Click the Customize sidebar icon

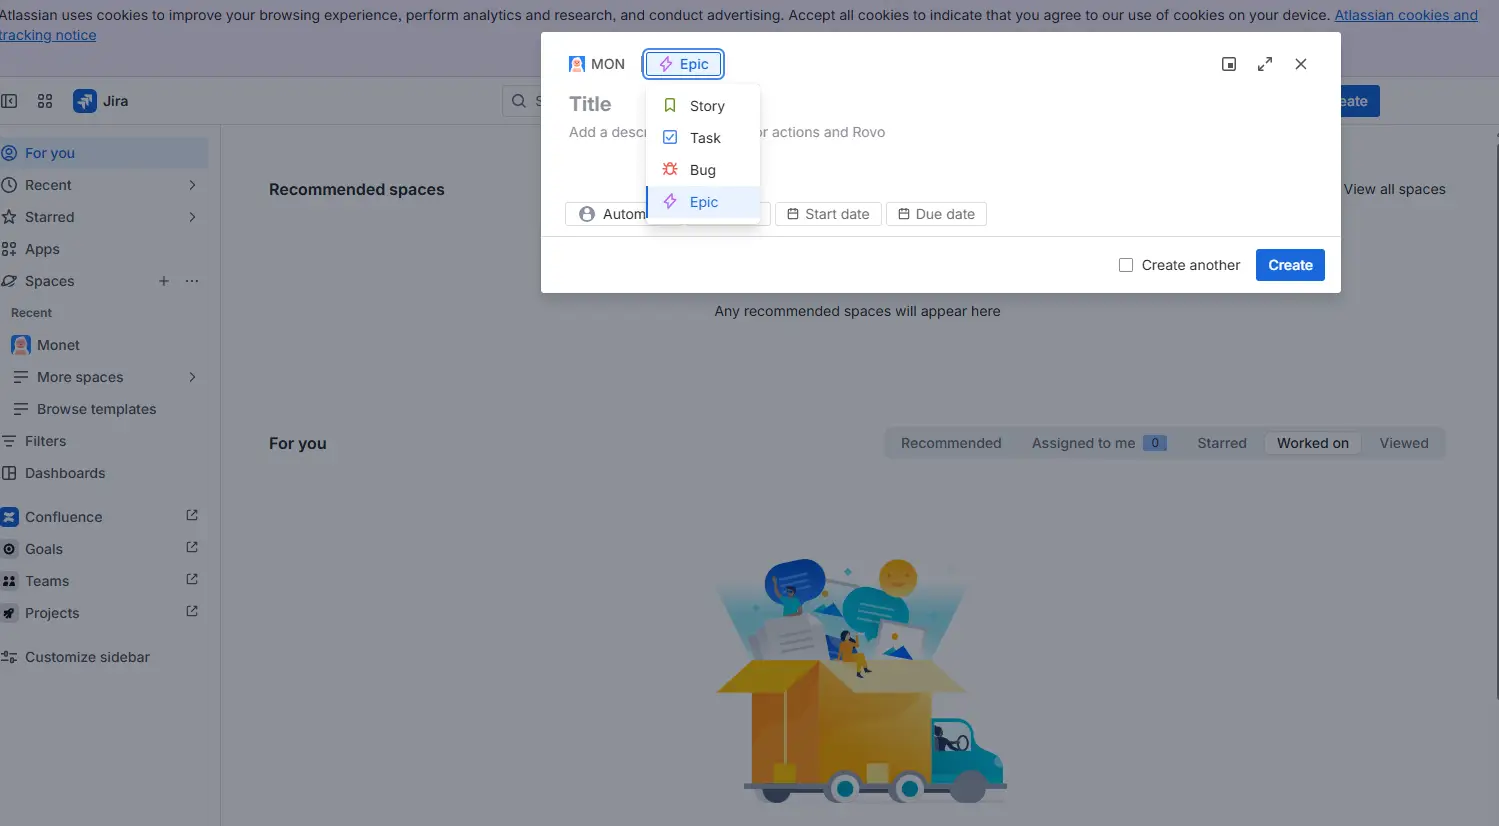pos(10,657)
